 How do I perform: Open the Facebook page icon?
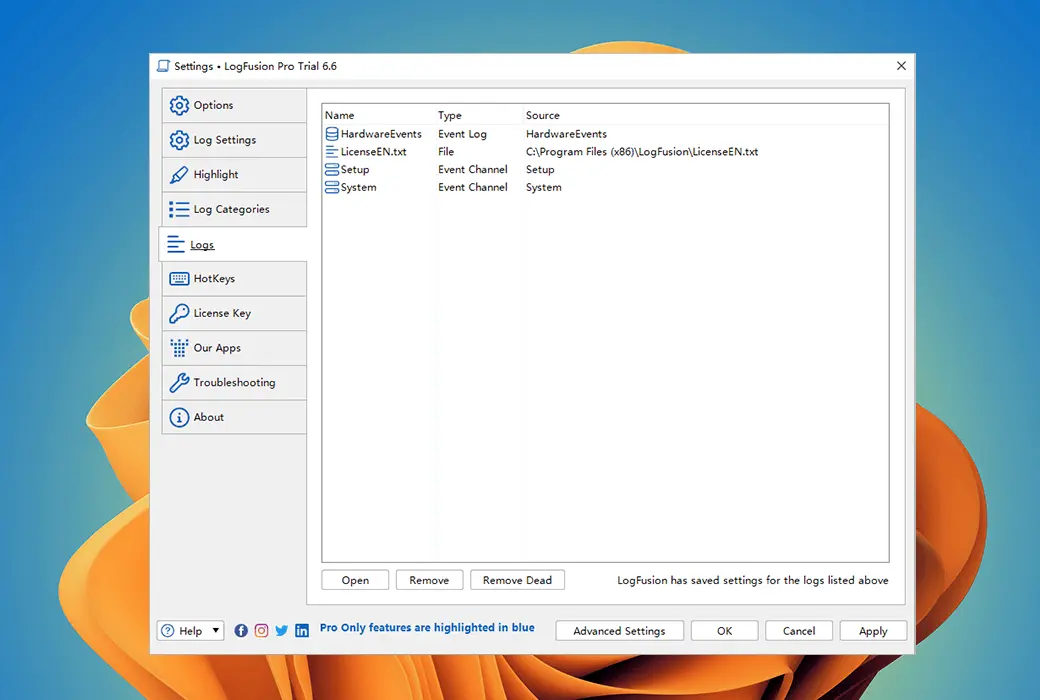coord(241,630)
